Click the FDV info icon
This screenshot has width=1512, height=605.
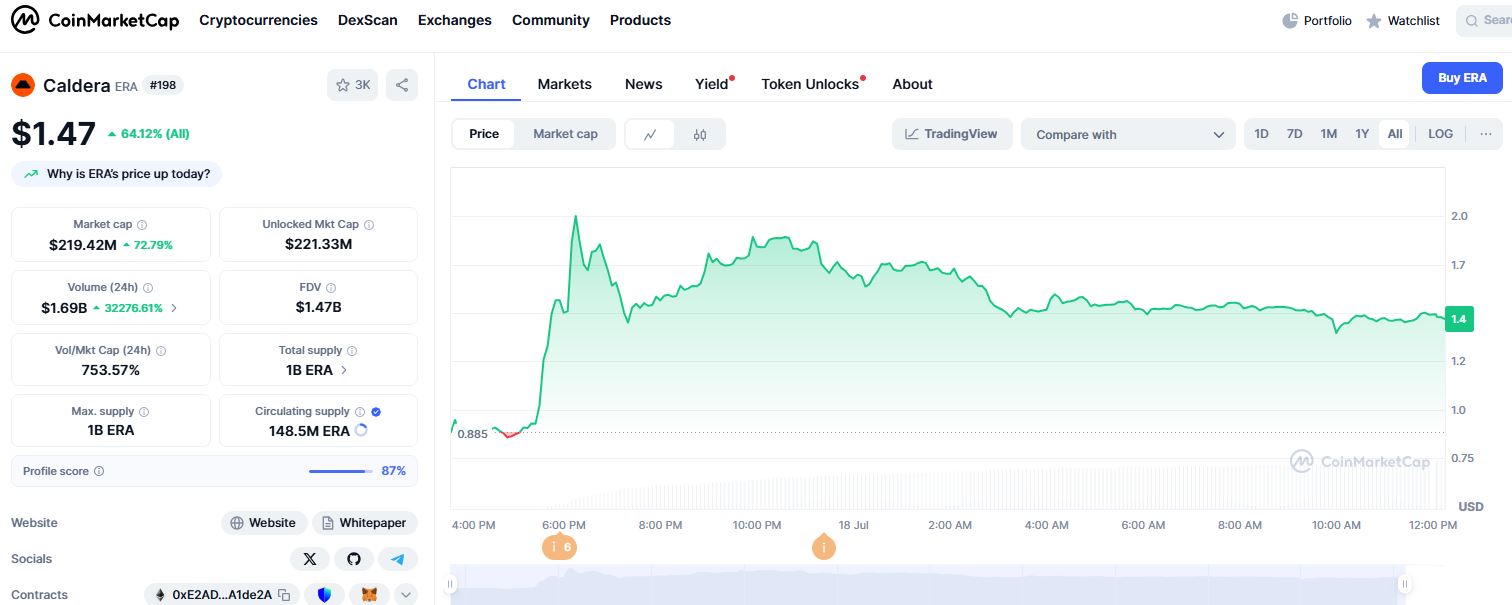click(331, 288)
